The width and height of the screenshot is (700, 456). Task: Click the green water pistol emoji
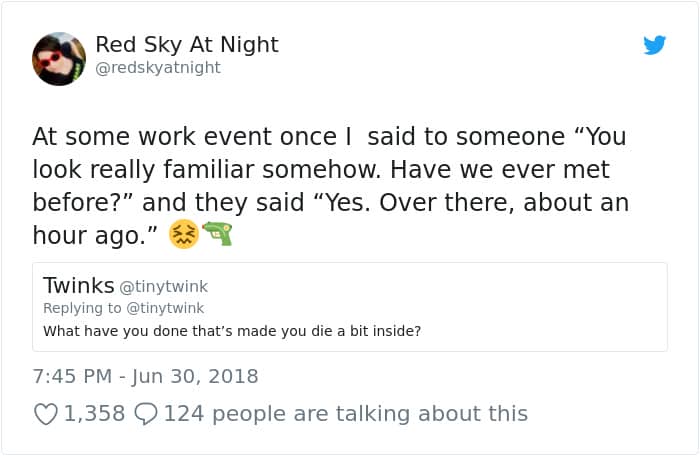click(217, 234)
